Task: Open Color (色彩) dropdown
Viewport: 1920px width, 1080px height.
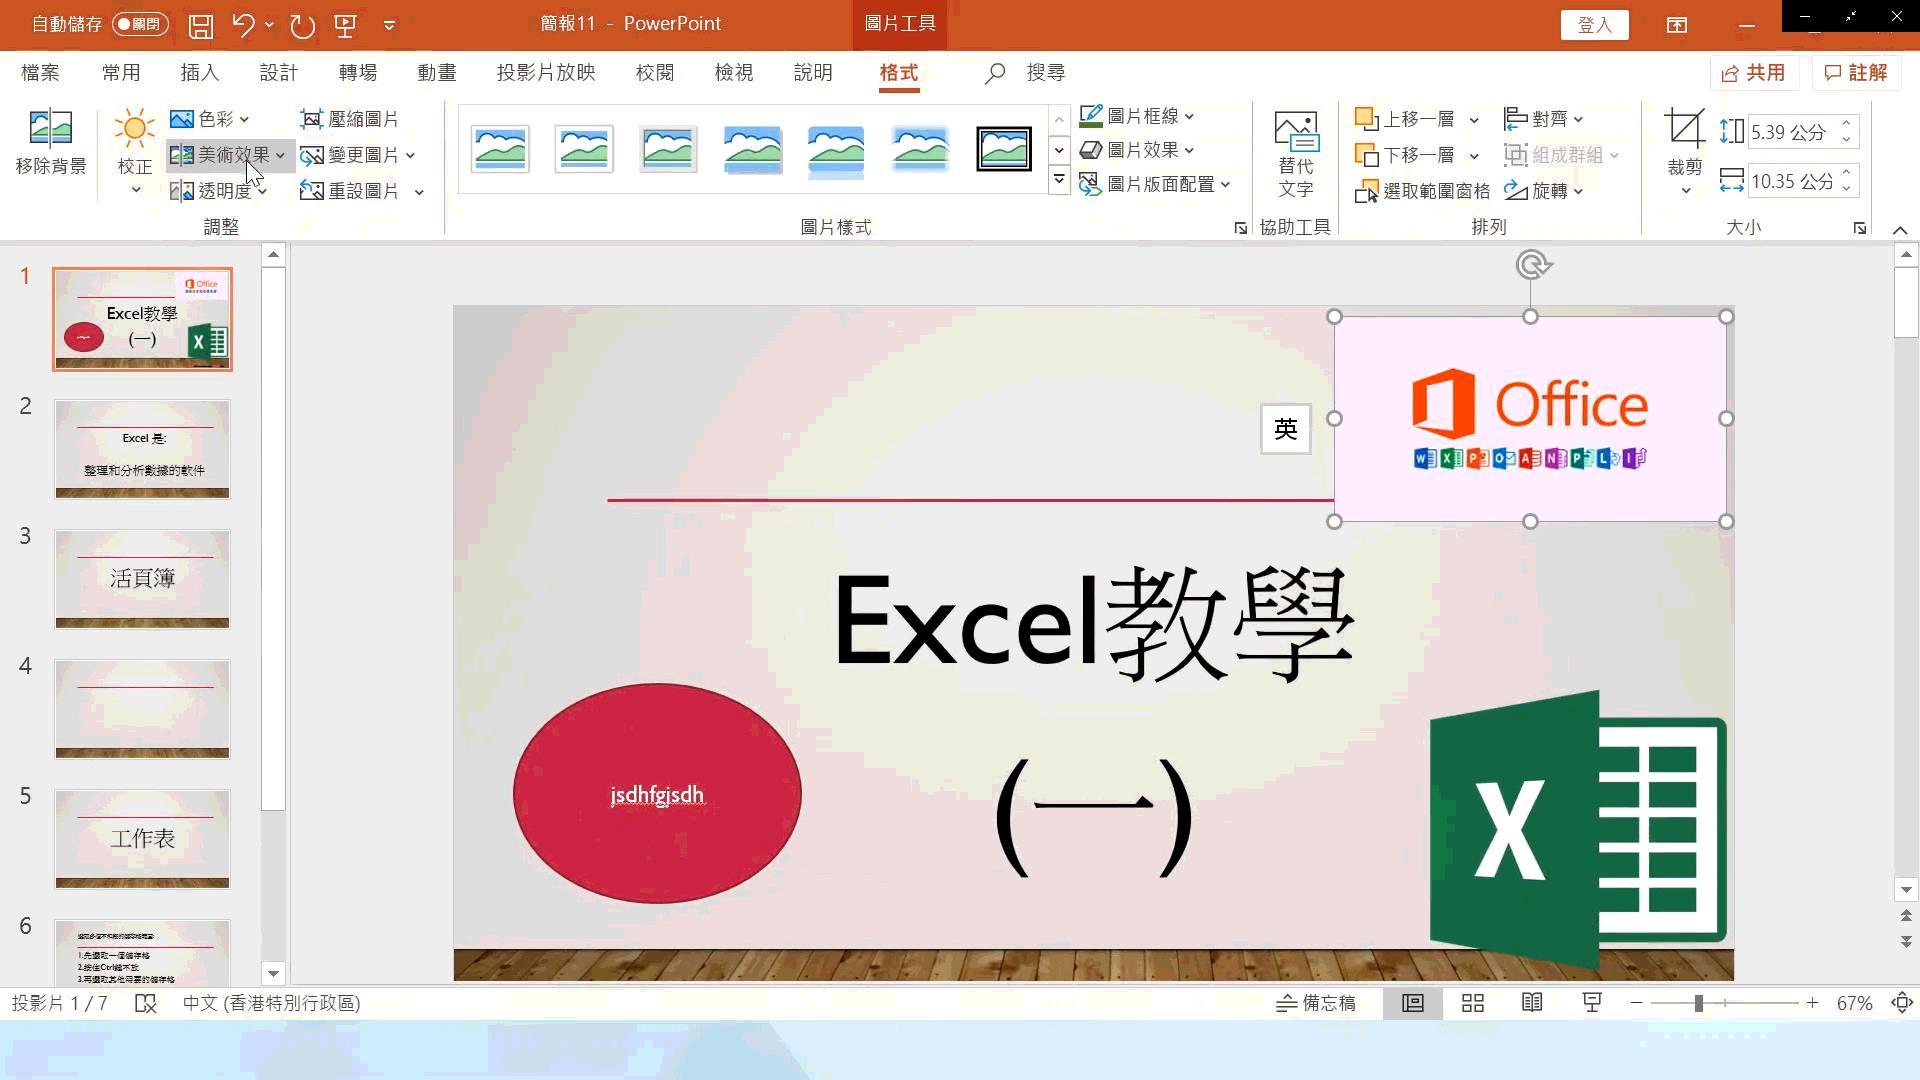Action: (x=210, y=119)
